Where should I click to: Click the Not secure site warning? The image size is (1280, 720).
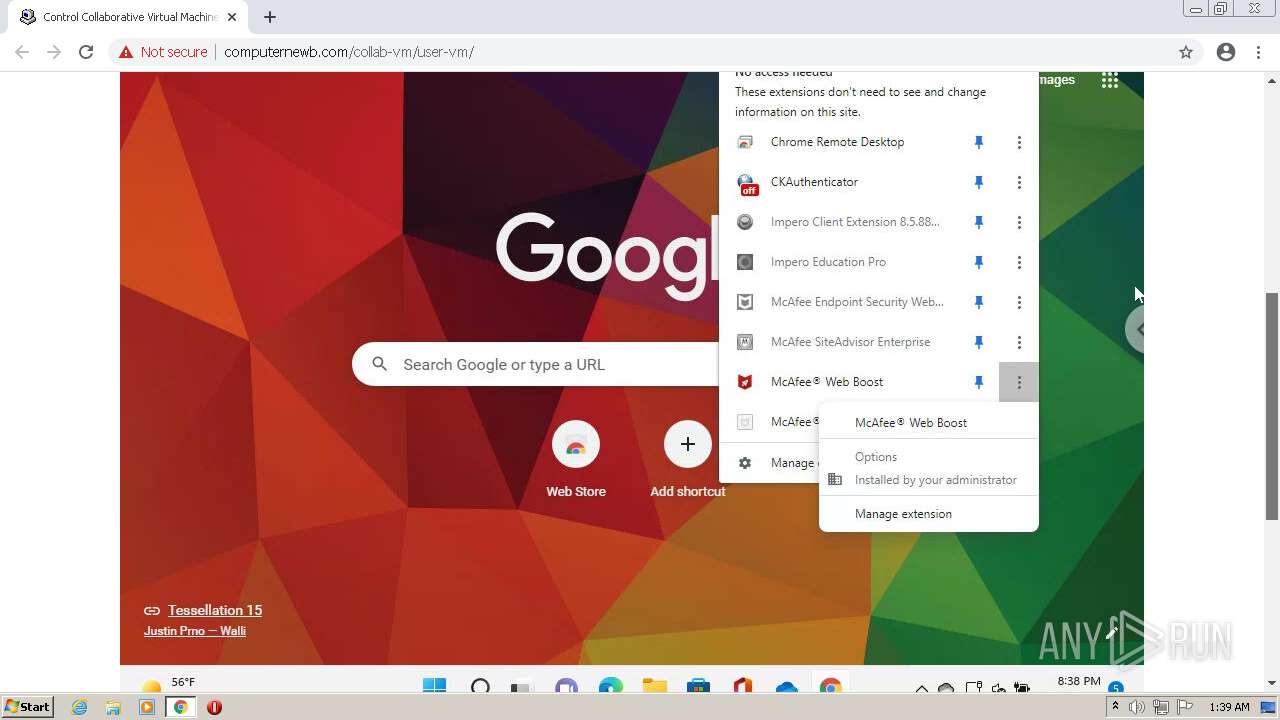(163, 52)
